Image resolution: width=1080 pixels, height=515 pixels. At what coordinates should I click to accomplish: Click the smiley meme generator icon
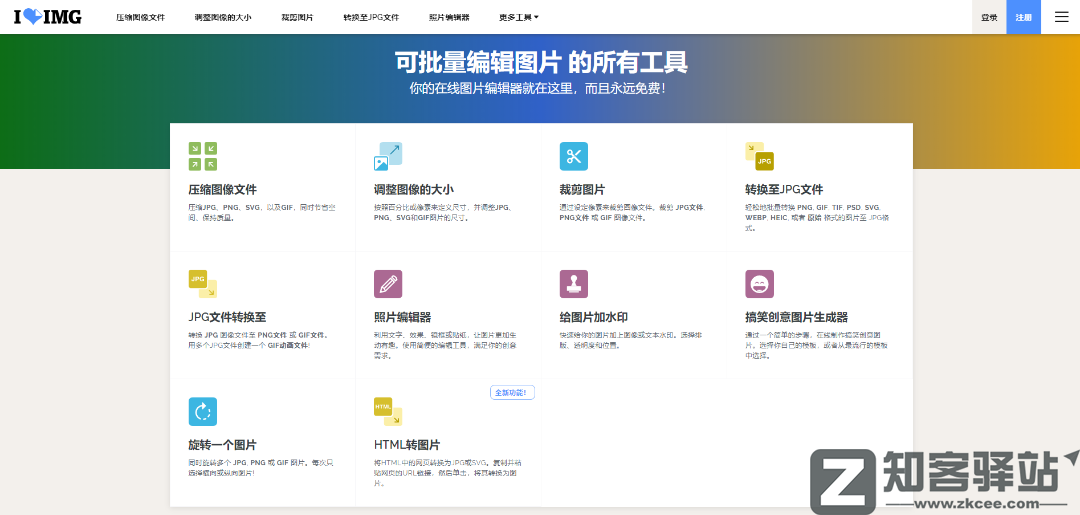point(759,284)
